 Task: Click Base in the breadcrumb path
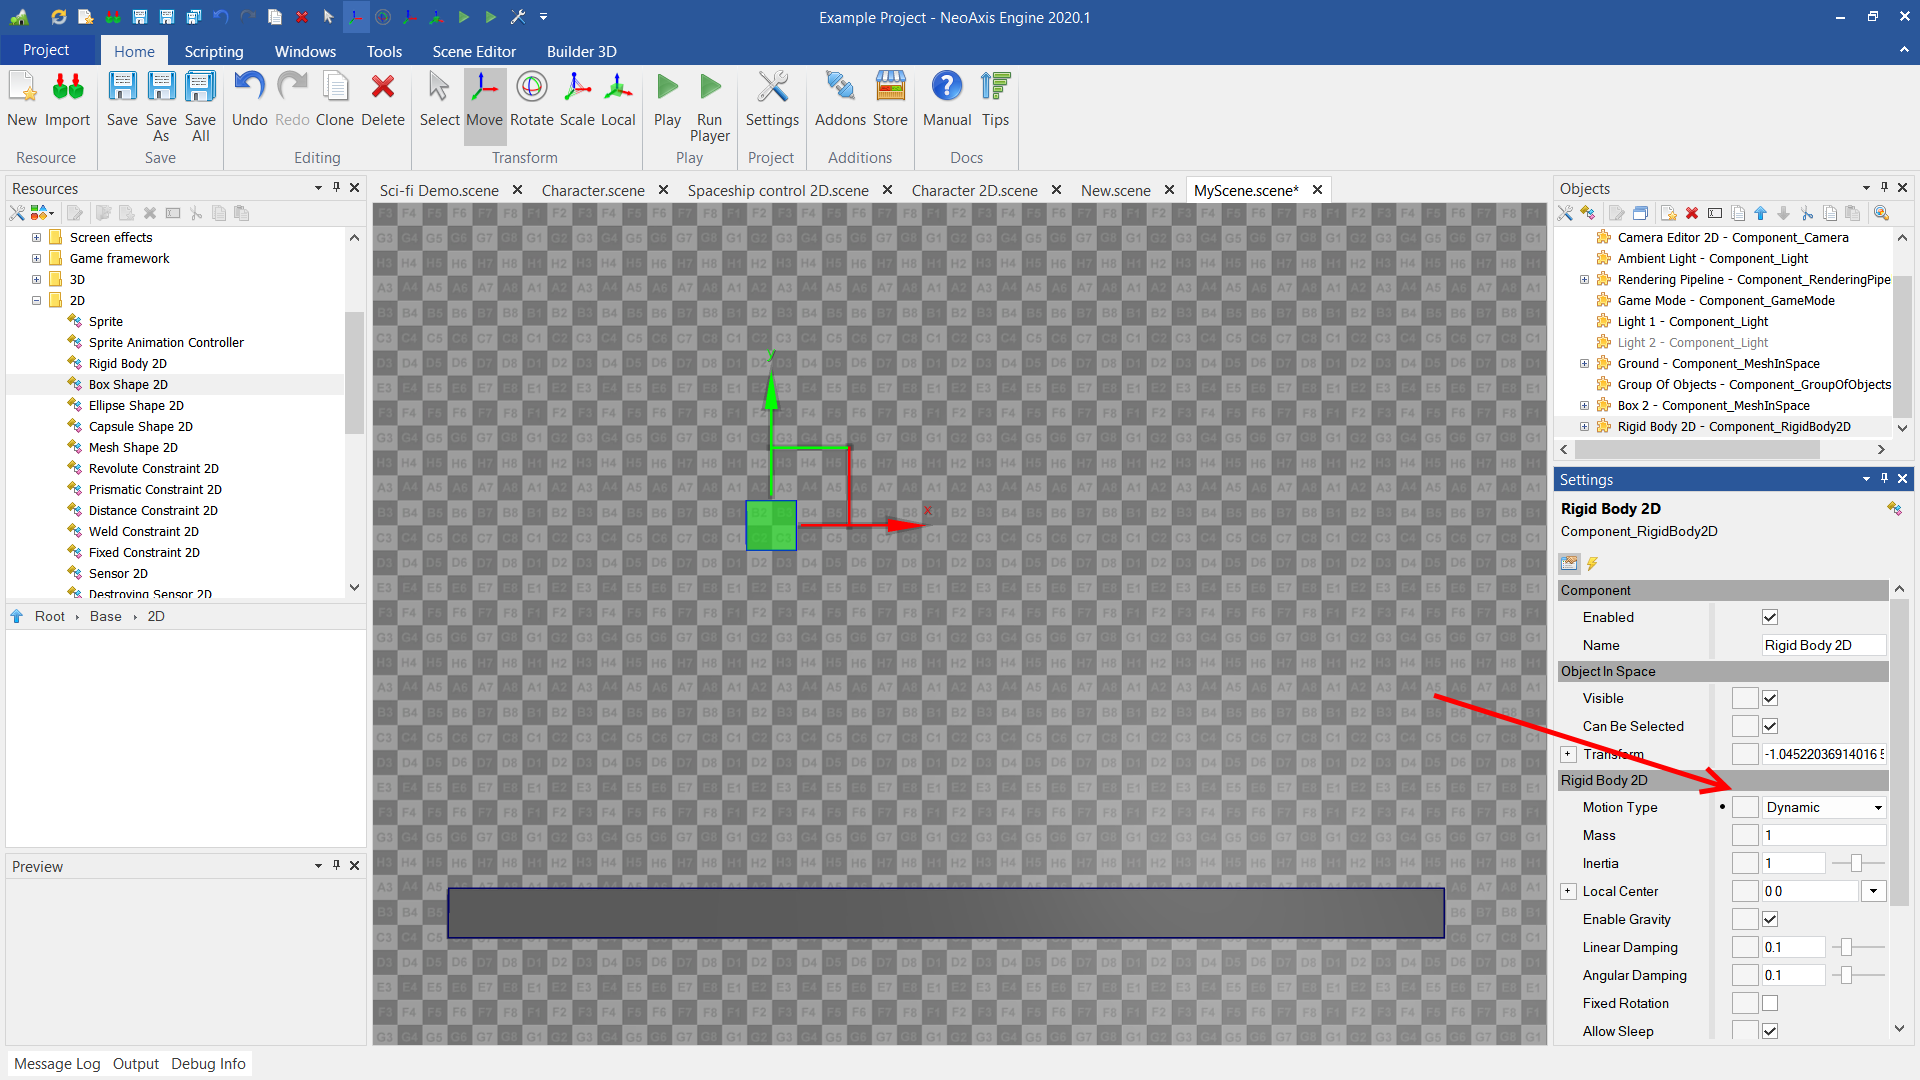tap(105, 616)
